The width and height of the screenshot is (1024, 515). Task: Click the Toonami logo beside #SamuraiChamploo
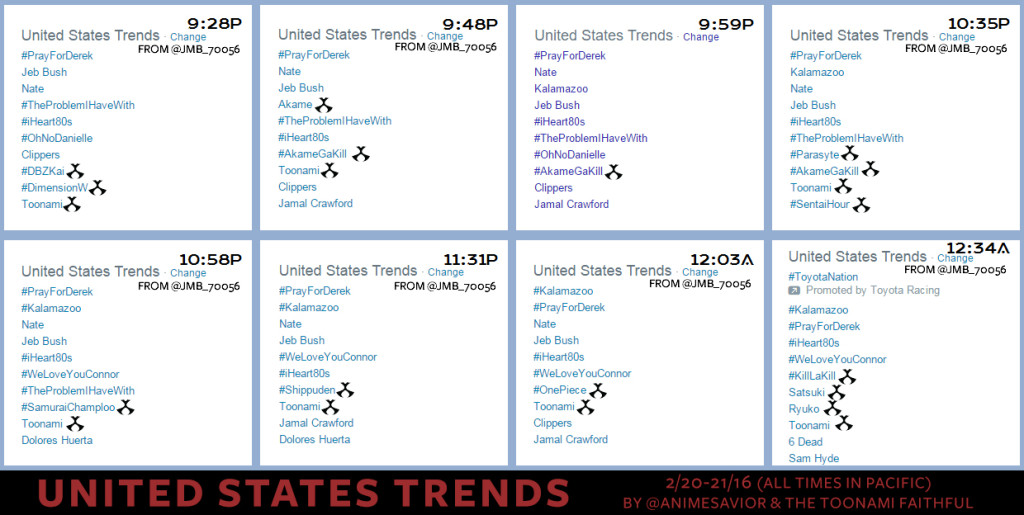125,407
